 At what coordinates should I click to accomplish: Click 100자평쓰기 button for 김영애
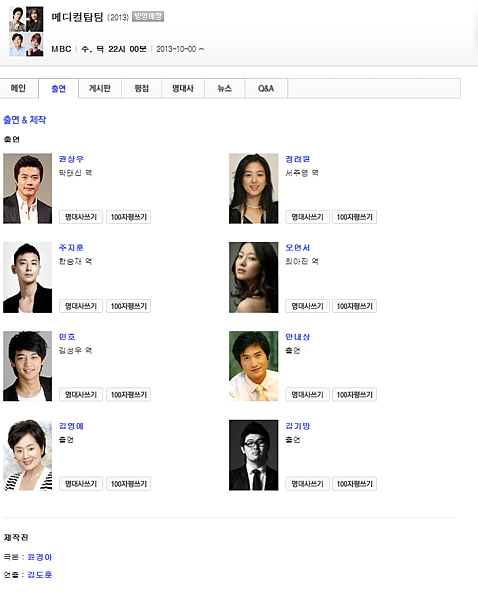click(129, 484)
